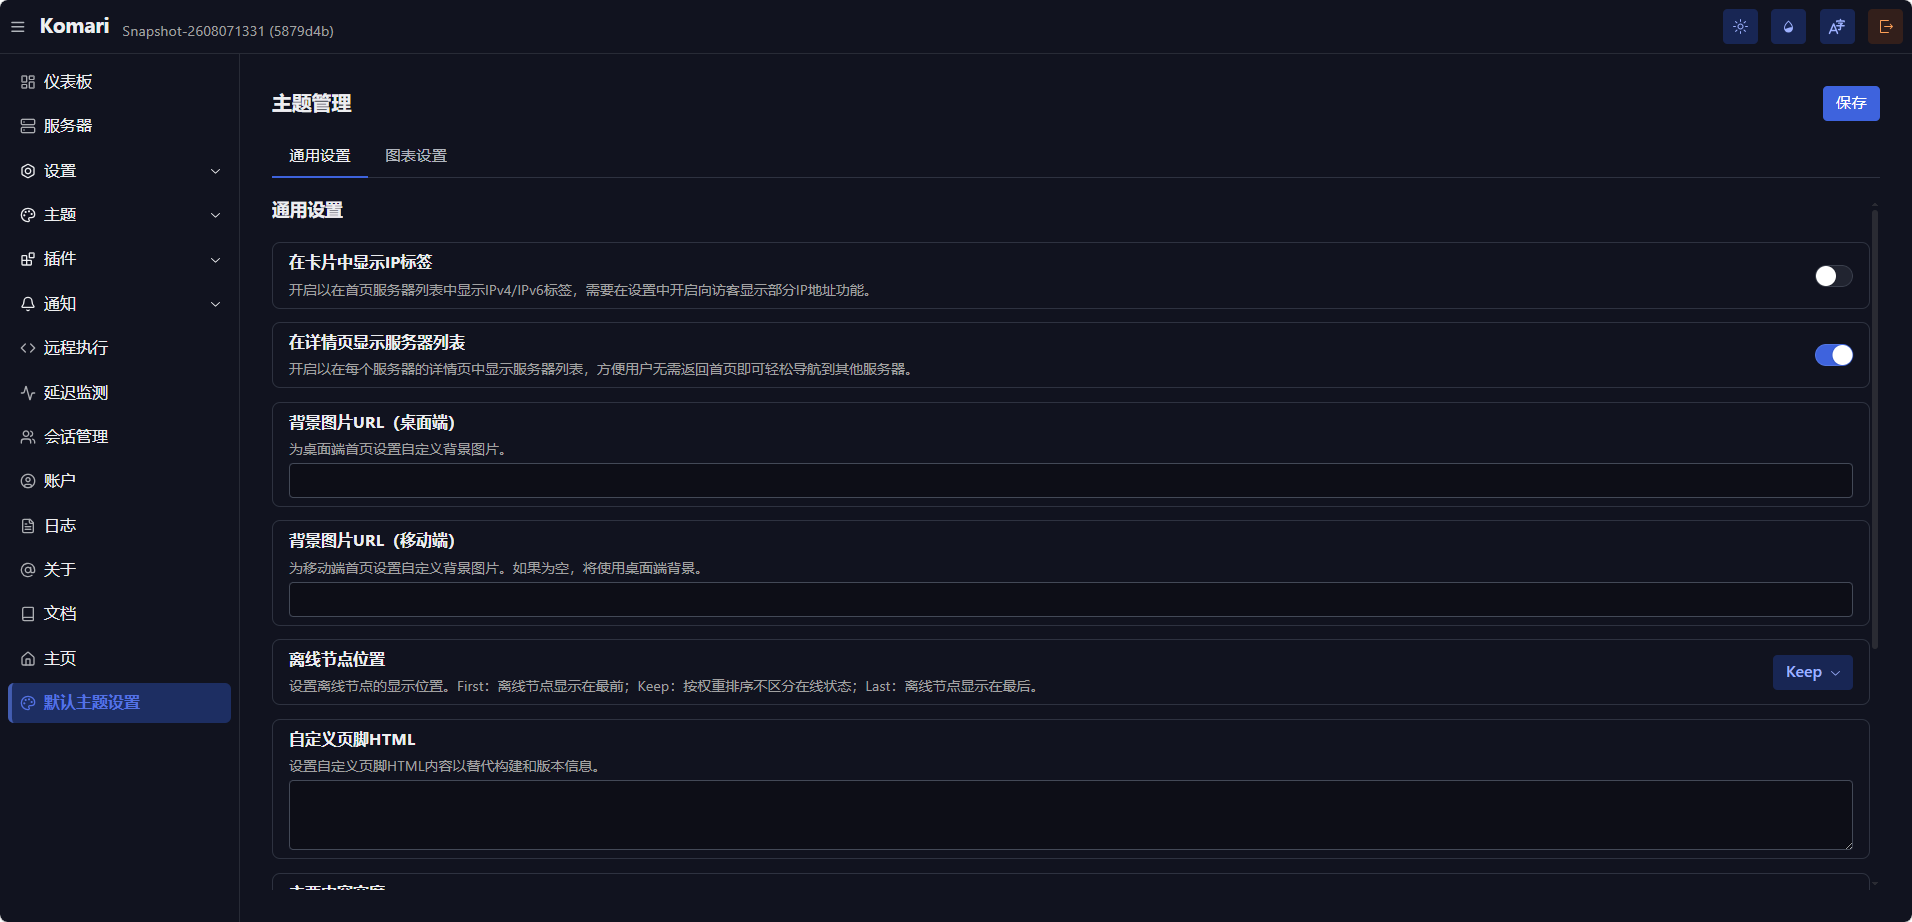Toggle the sidebar with the hamburger icon
This screenshot has height=922, width=1912.
(18, 27)
